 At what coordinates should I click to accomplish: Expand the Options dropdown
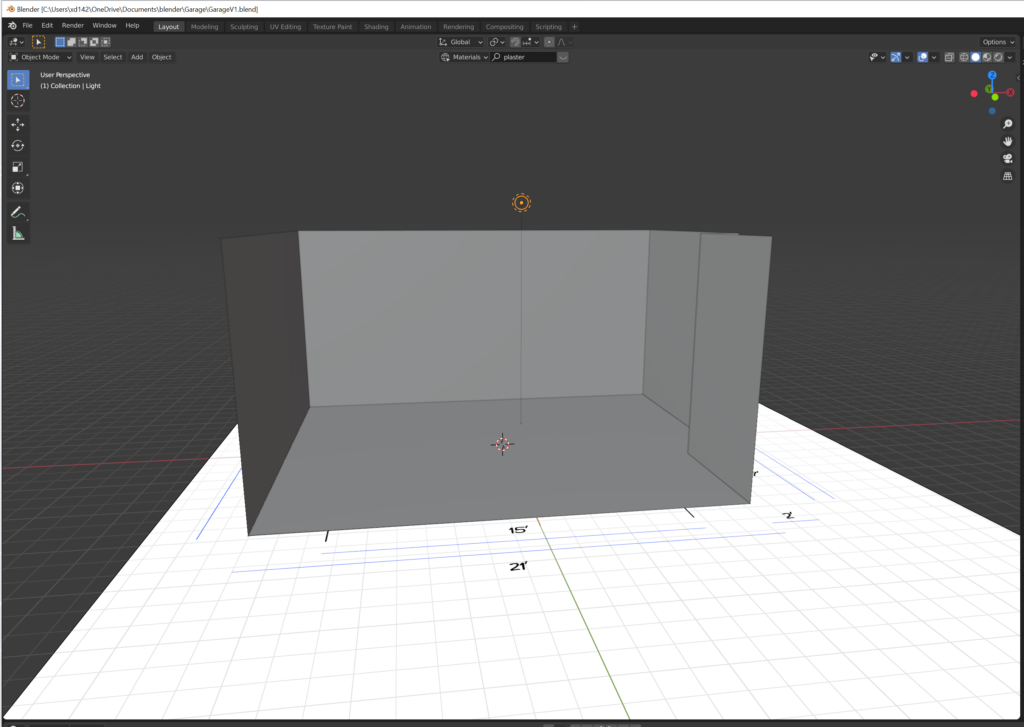point(997,42)
